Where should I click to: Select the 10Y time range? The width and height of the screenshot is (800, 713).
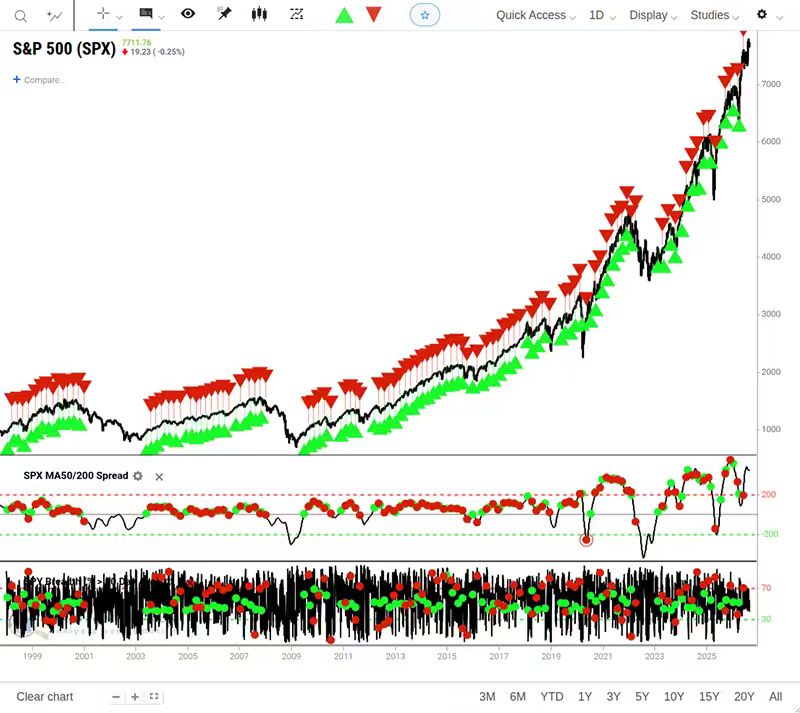673,697
